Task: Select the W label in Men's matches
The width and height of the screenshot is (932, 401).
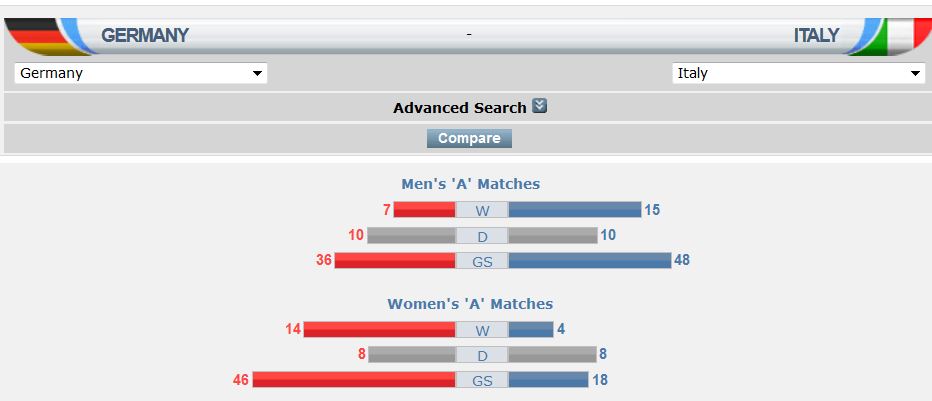Action: tap(482, 210)
